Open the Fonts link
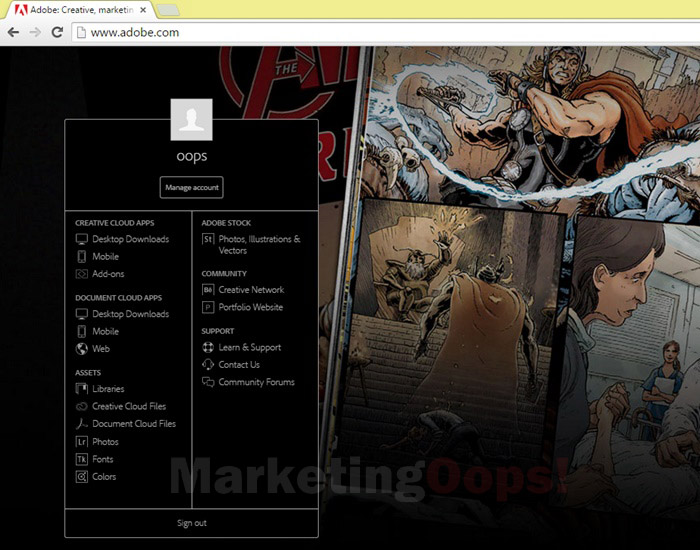Screen dimensions: 700x550 [103, 459]
